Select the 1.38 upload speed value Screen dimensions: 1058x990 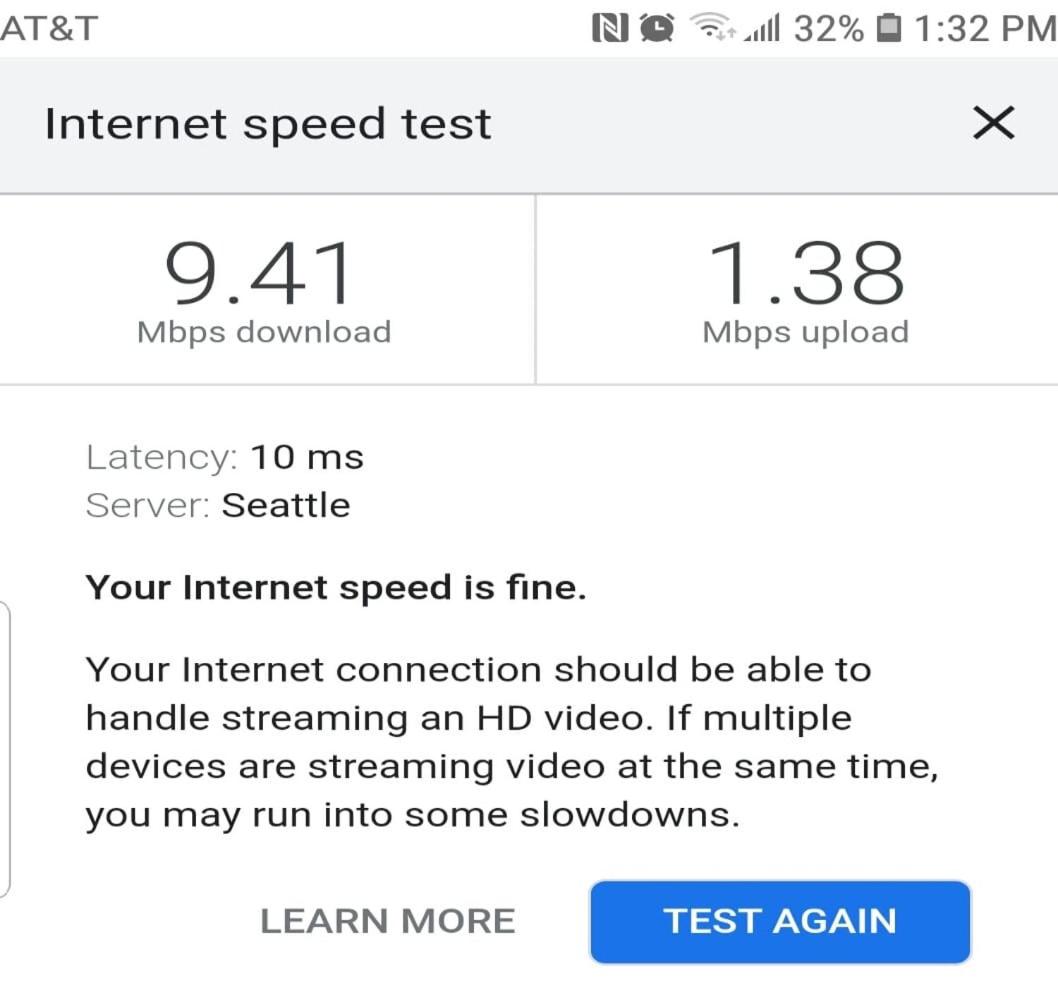805,272
